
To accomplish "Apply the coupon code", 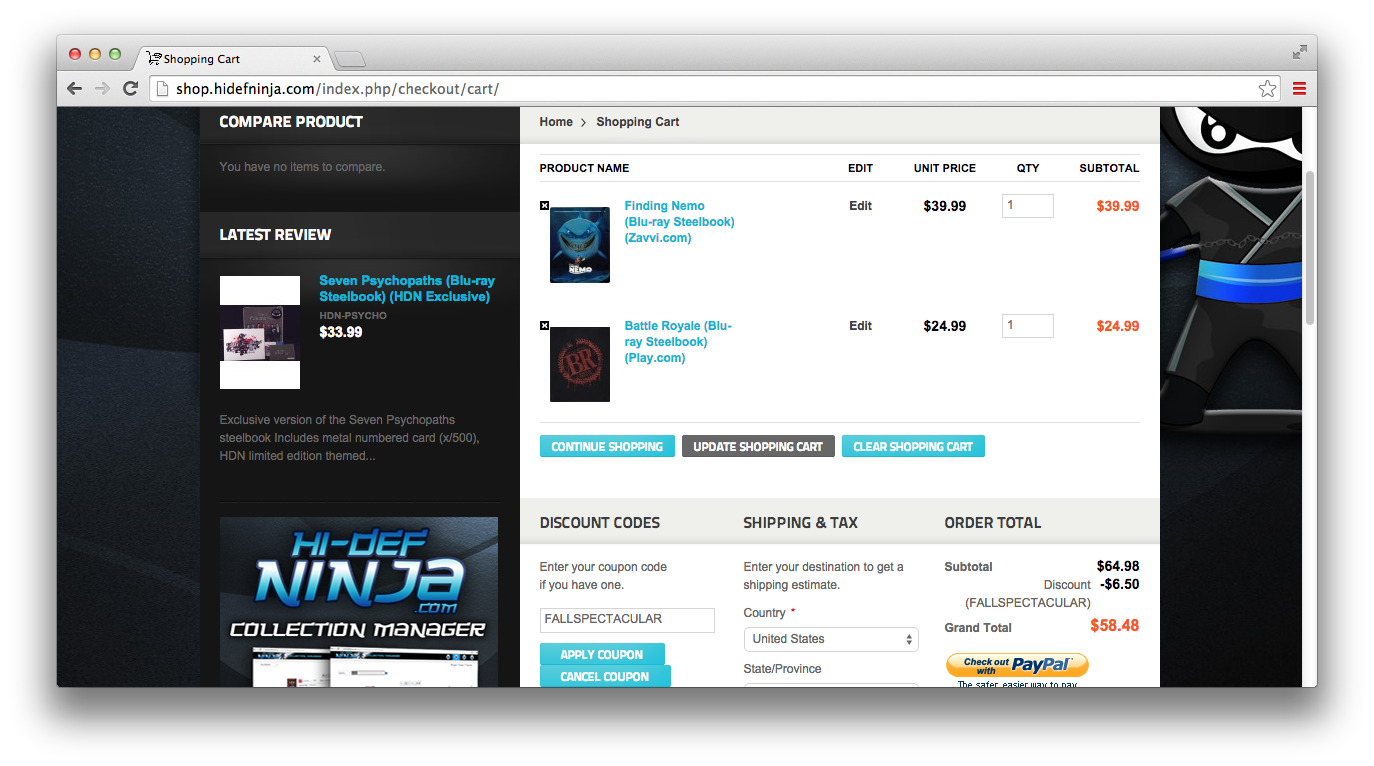I will pyautogui.click(x=602, y=654).
